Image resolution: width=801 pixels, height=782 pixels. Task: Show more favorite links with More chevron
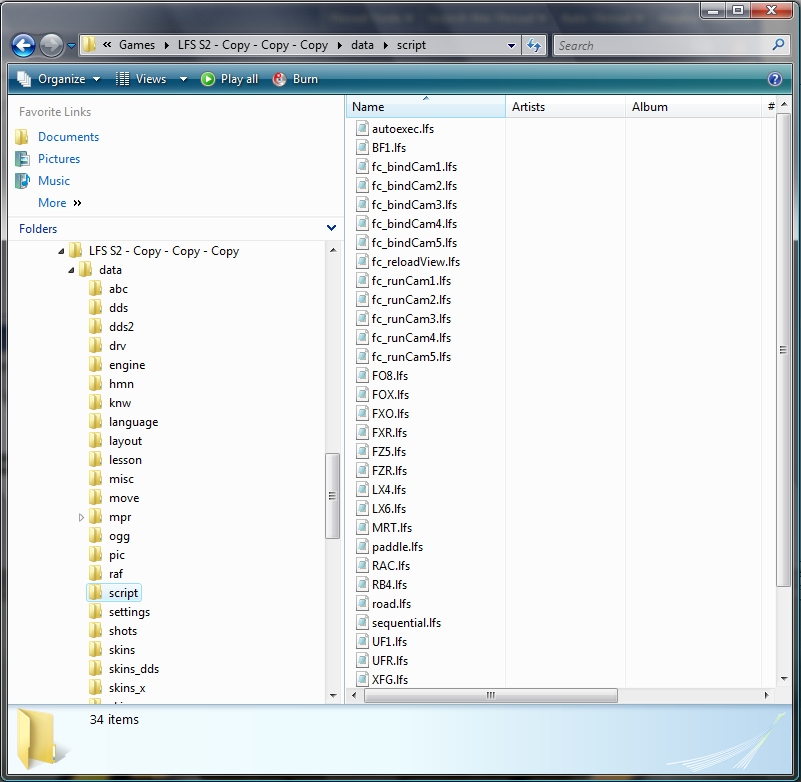pyautogui.click(x=77, y=203)
